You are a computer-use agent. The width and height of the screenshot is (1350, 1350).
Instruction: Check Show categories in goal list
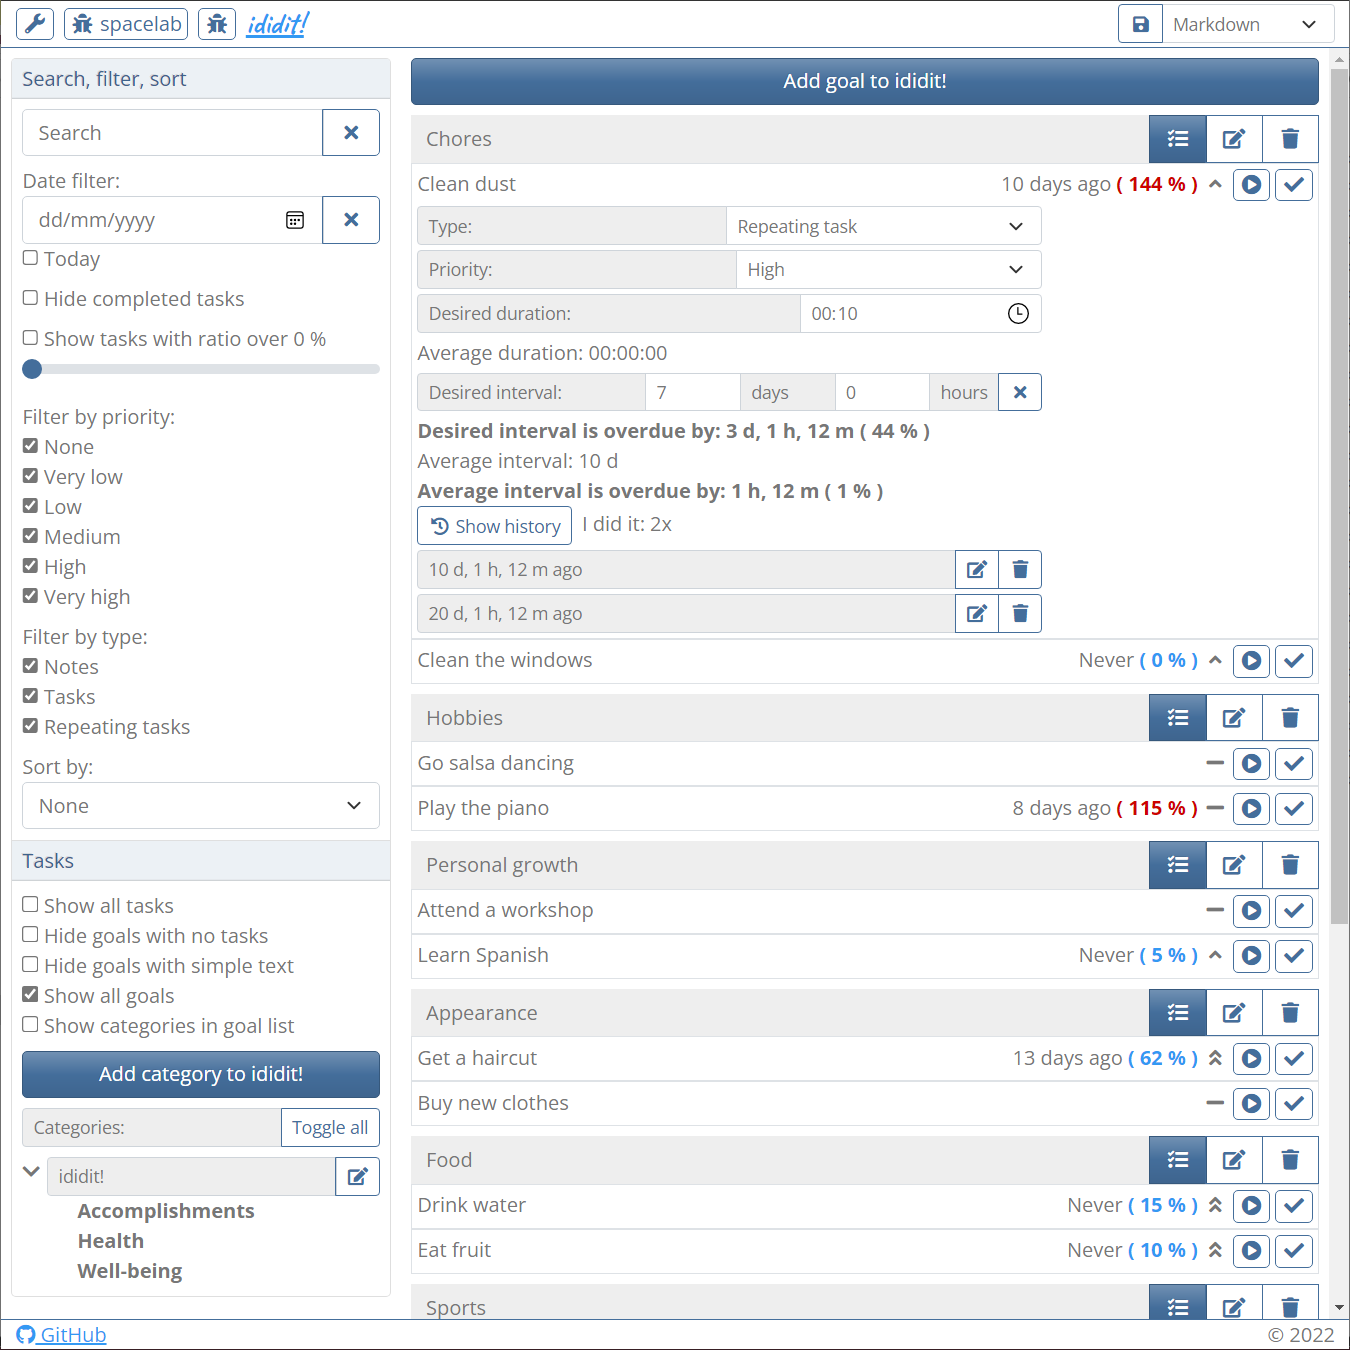coord(31,1025)
